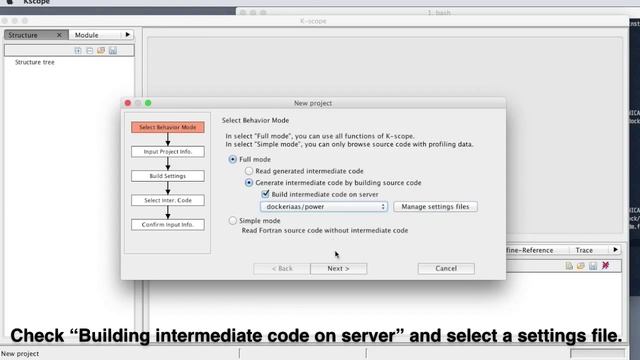This screenshot has height=360, width=640.
Task: Show more tabs via arrow beside Module tab
Action: pos(128,35)
